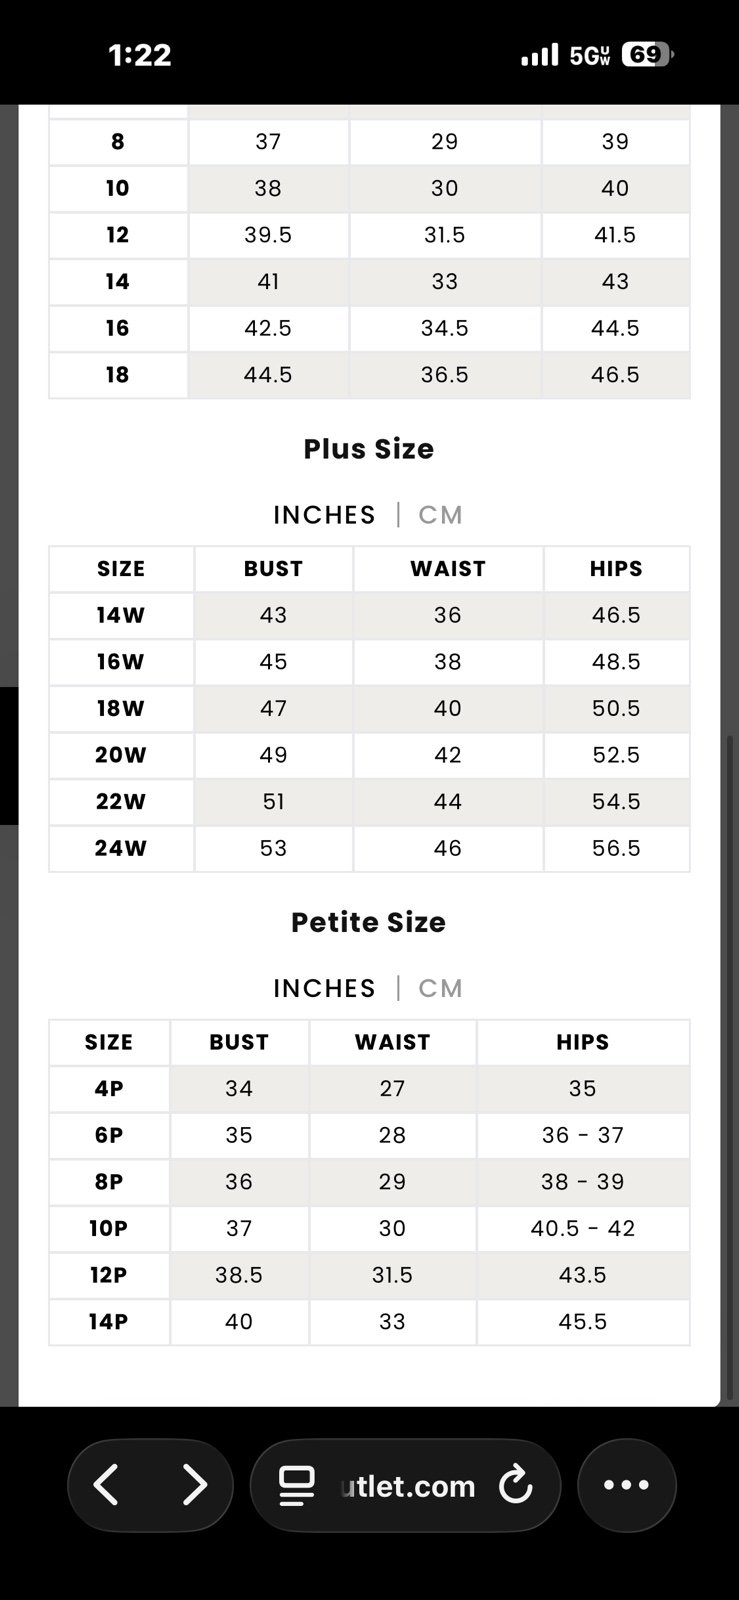Select INCHES for Petite Size chart
739x1600 pixels.
tap(324, 988)
